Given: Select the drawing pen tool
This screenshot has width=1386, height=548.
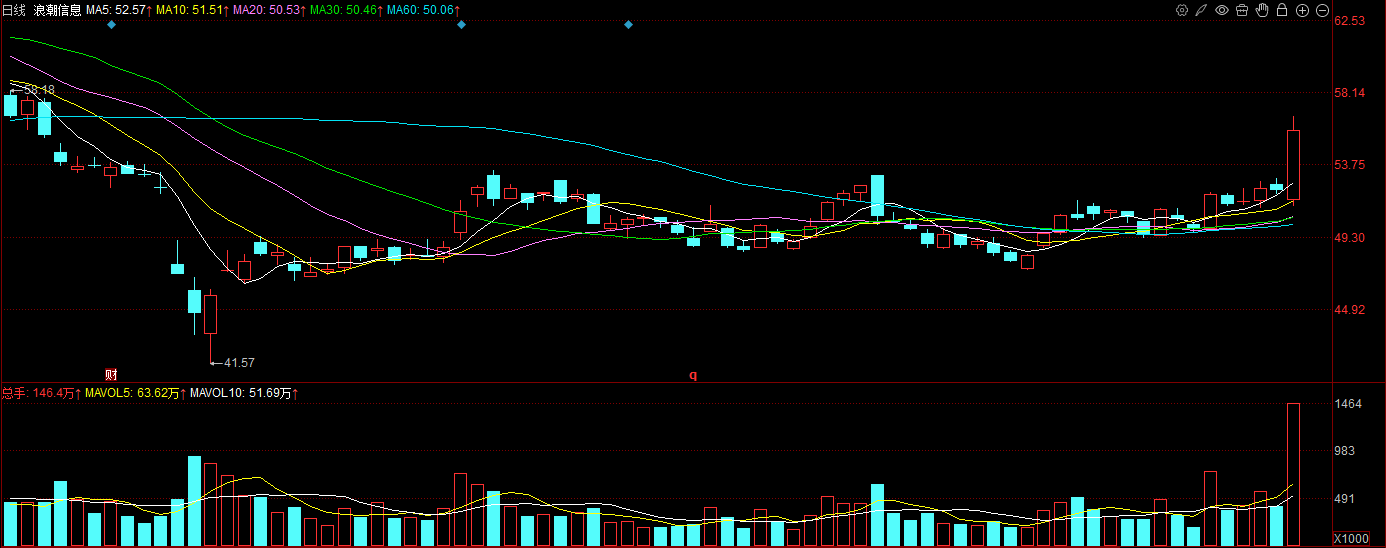Looking at the screenshot, I should click(x=1202, y=10).
